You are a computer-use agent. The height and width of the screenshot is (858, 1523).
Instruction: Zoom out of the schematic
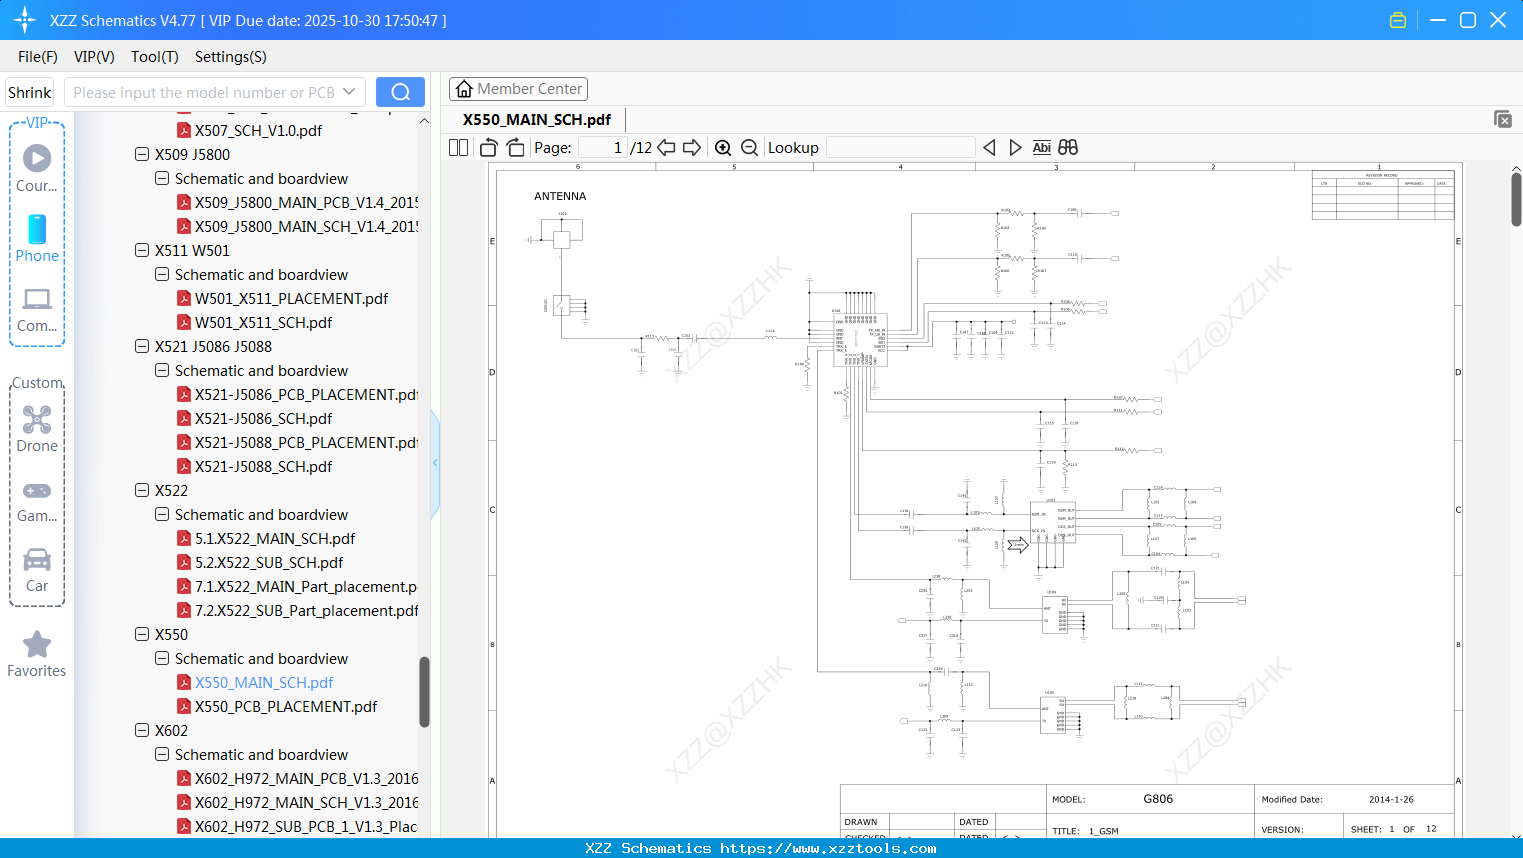(749, 147)
